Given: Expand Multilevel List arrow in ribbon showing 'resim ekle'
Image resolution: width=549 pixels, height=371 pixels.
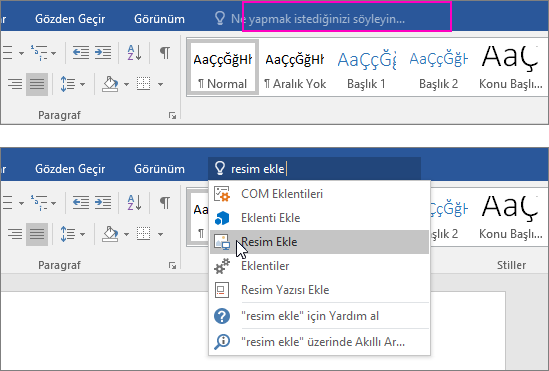Looking at the screenshot, I should 54,203.
